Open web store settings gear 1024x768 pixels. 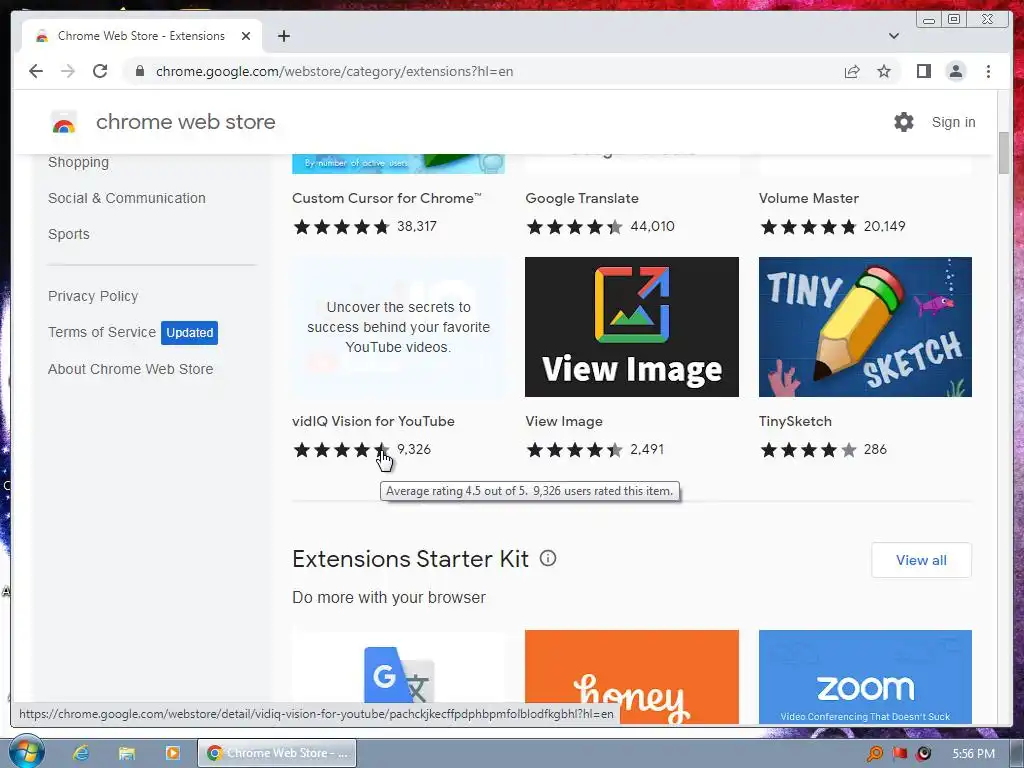point(904,122)
